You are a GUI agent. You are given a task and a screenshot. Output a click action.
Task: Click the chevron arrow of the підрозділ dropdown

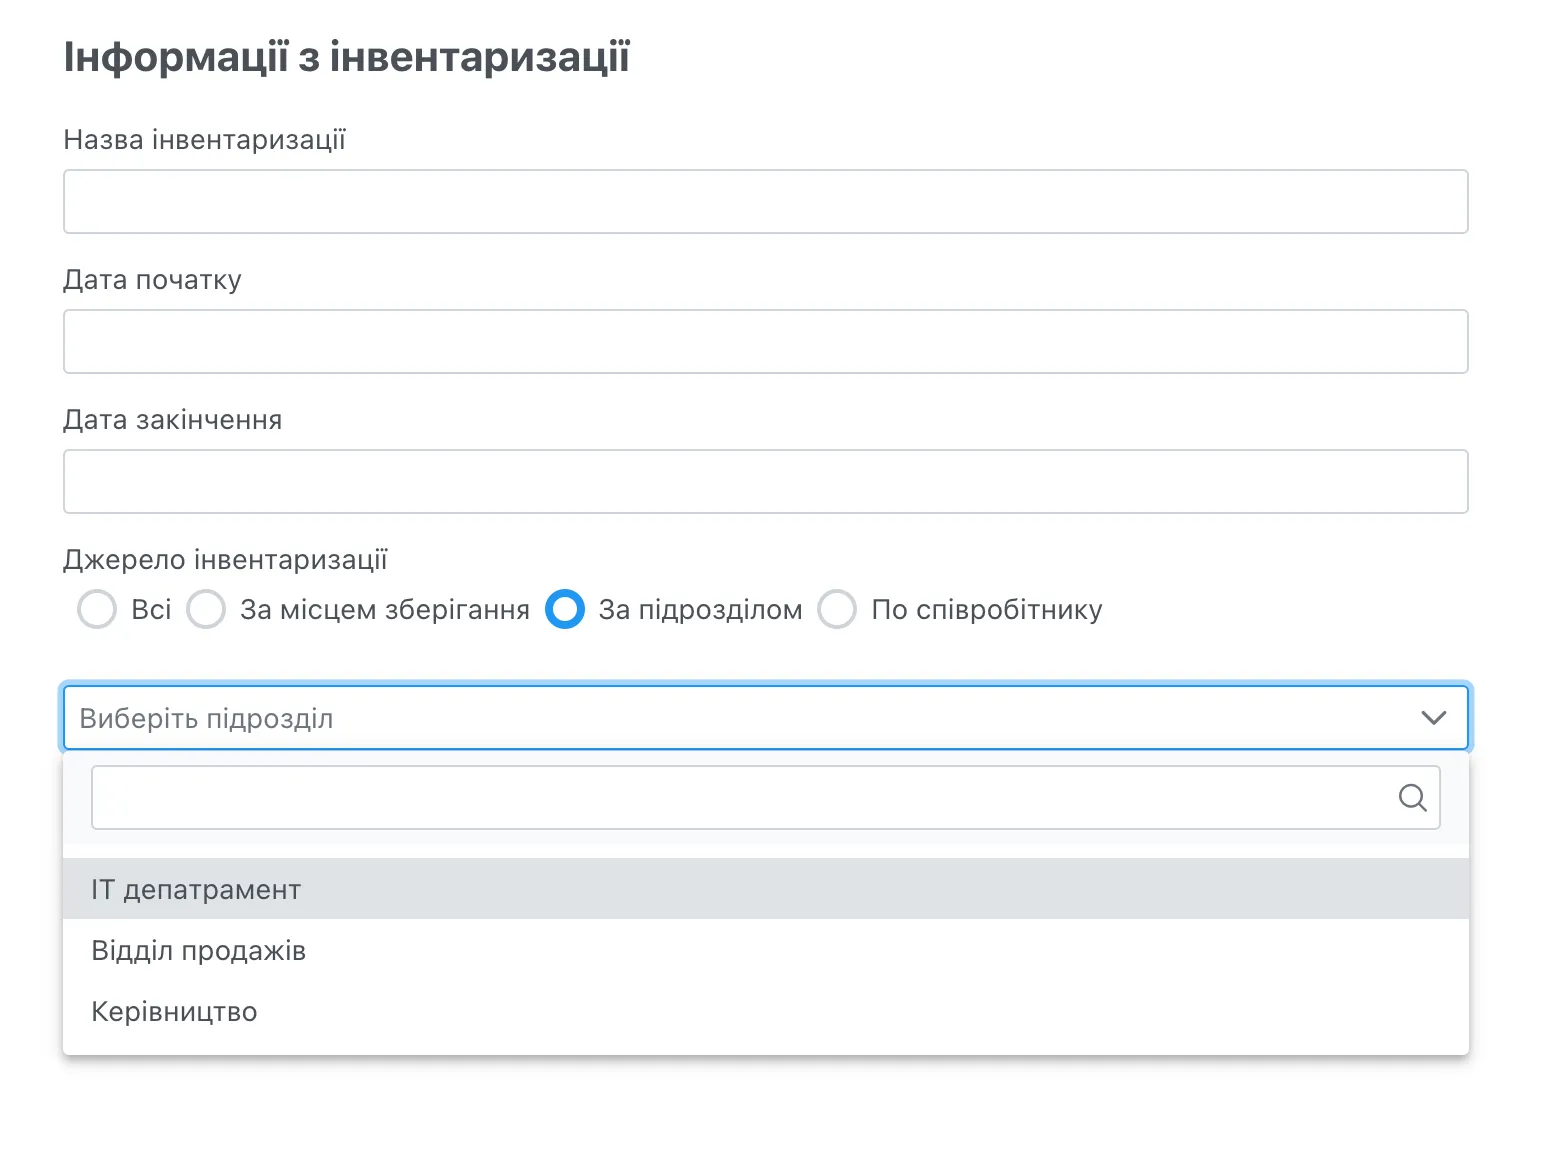(x=1433, y=718)
